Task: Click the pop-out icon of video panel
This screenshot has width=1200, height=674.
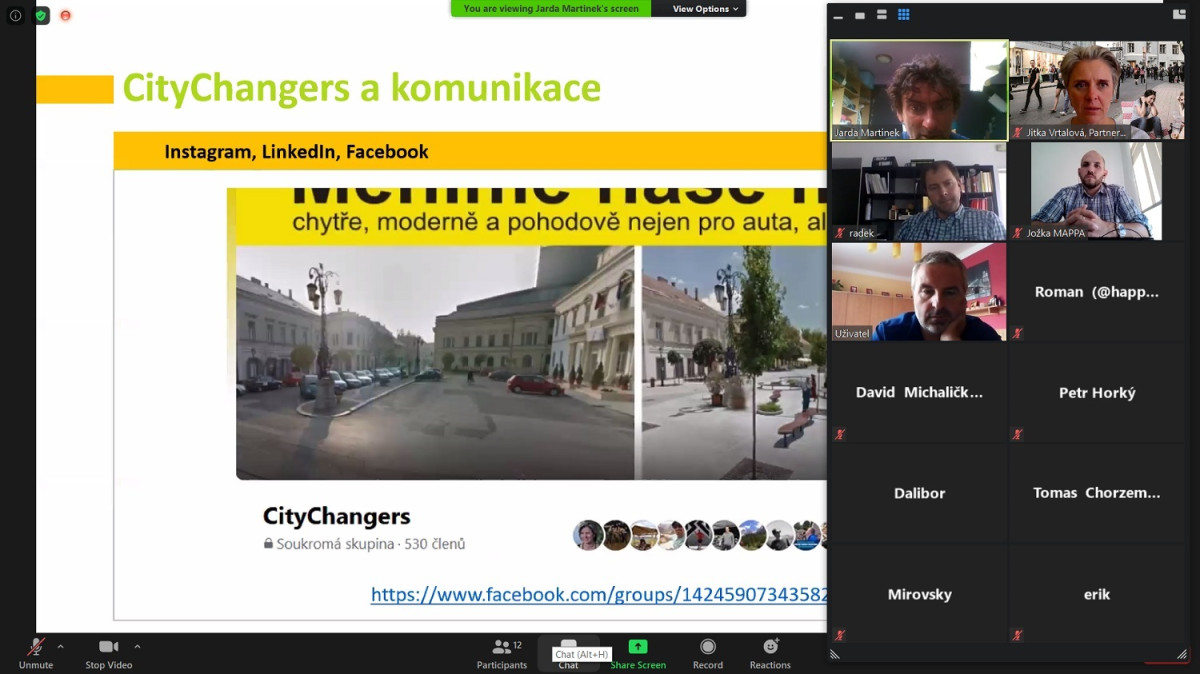Action: tap(1179, 15)
